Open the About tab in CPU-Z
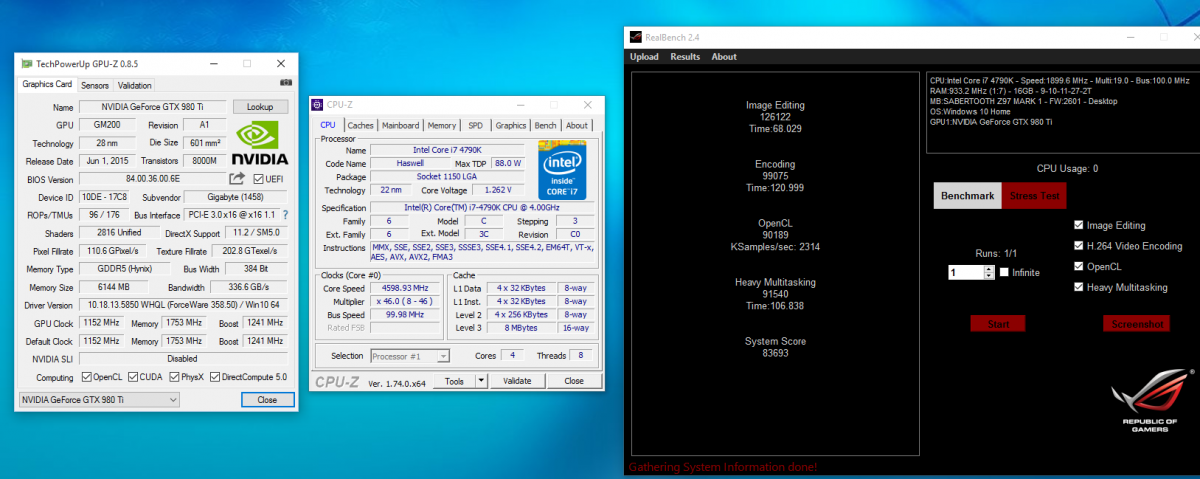 coord(577,125)
